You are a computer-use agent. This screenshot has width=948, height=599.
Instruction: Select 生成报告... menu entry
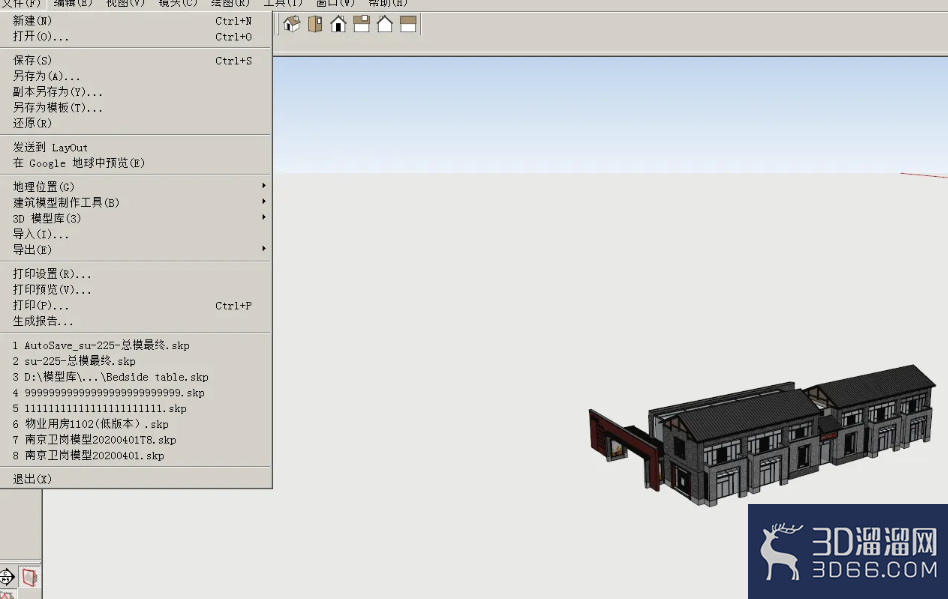pyautogui.click(x=135, y=320)
